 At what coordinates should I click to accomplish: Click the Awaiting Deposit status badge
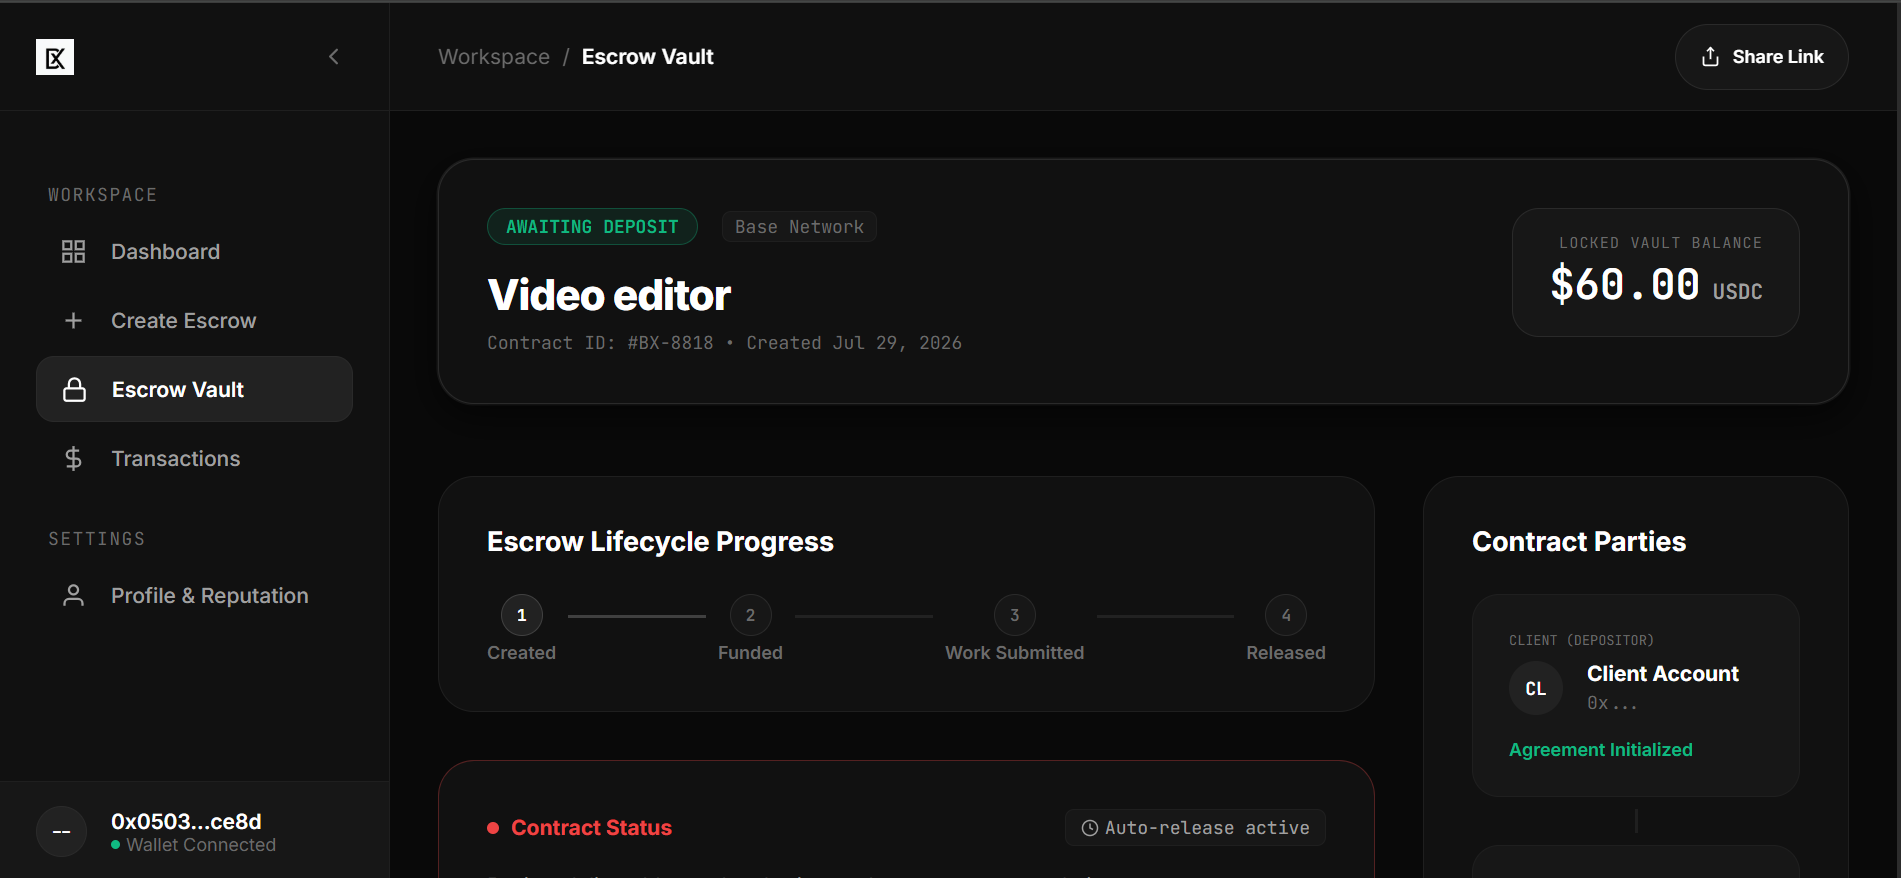(x=592, y=227)
